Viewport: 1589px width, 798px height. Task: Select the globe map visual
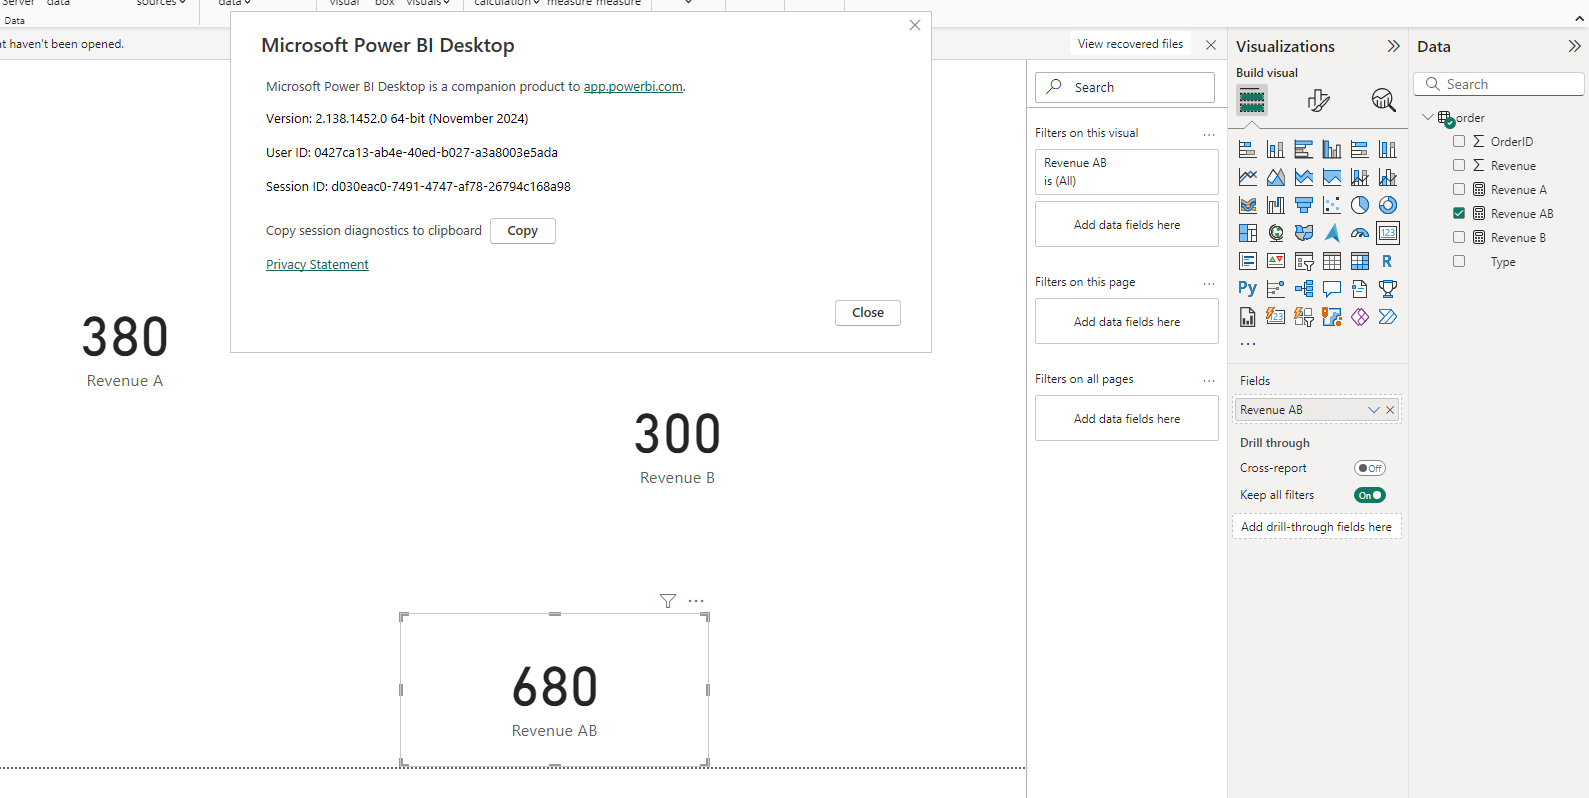click(1275, 233)
